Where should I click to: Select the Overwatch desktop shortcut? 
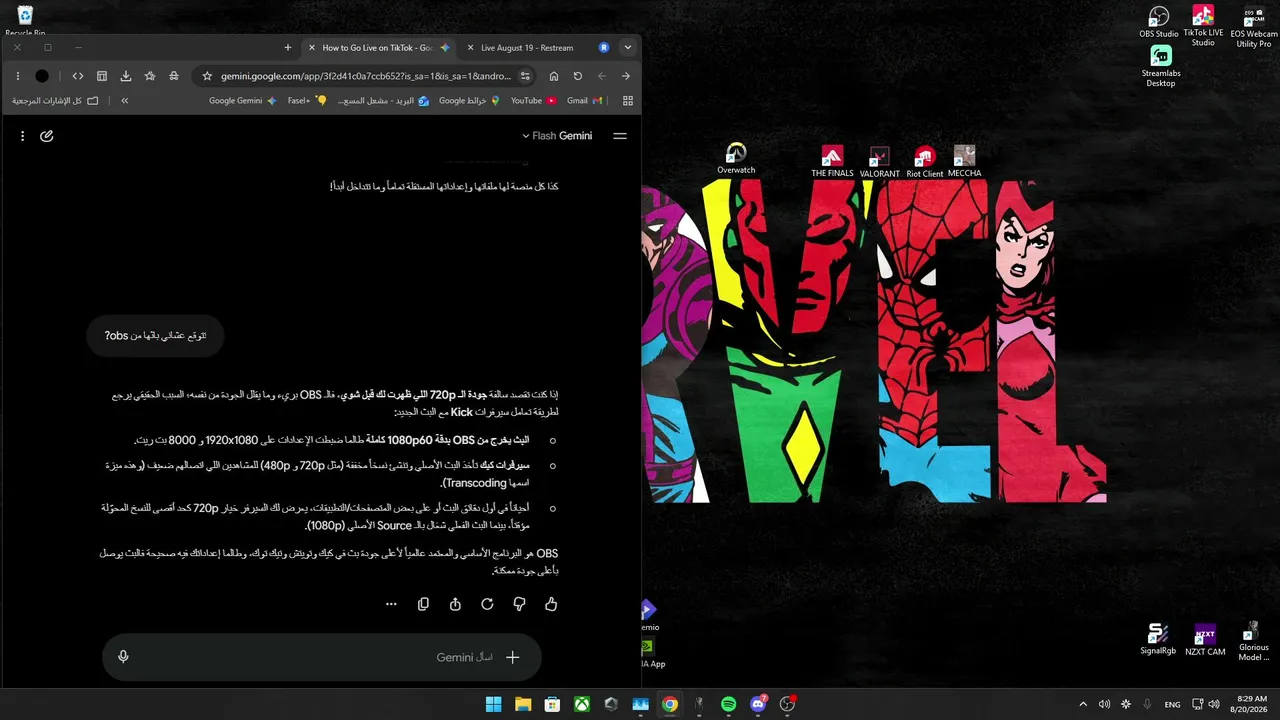[x=736, y=159]
